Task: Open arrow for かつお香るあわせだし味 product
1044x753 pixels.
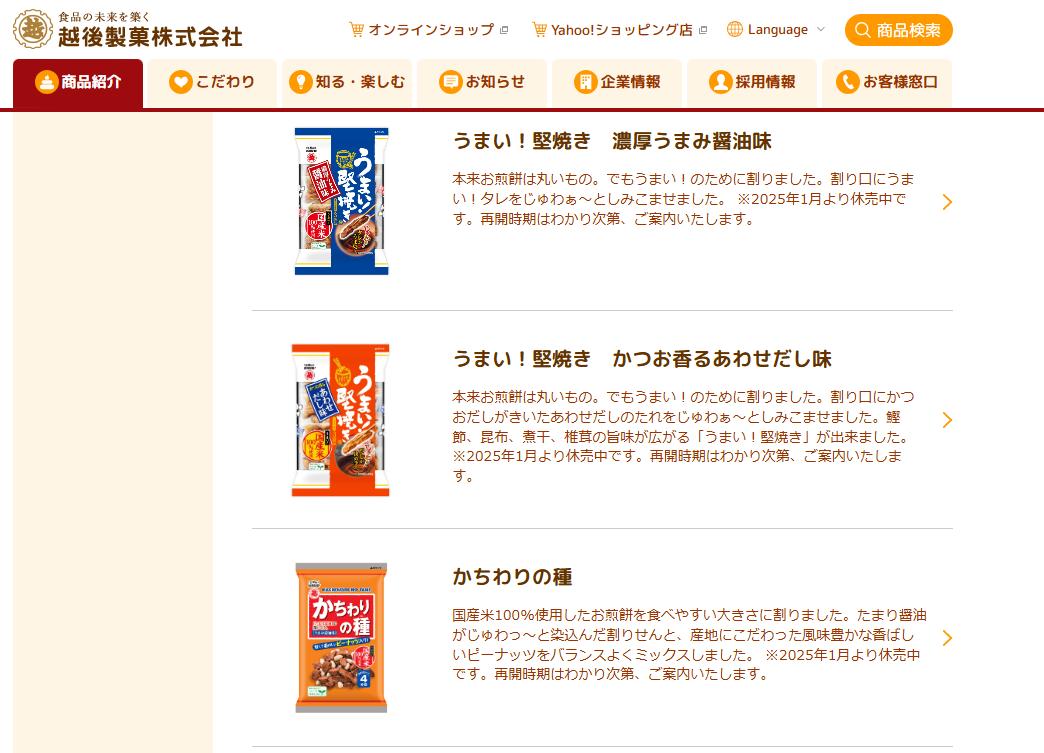Action: pyautogui.click(x=947, y=420)
